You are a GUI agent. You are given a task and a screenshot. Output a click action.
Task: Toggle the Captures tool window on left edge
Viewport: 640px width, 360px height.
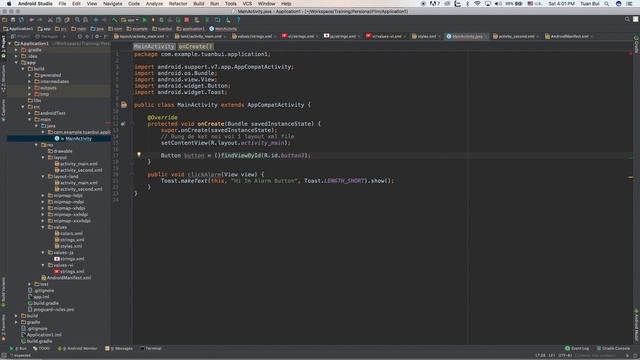pyautogui.click(x=3, y=110)
